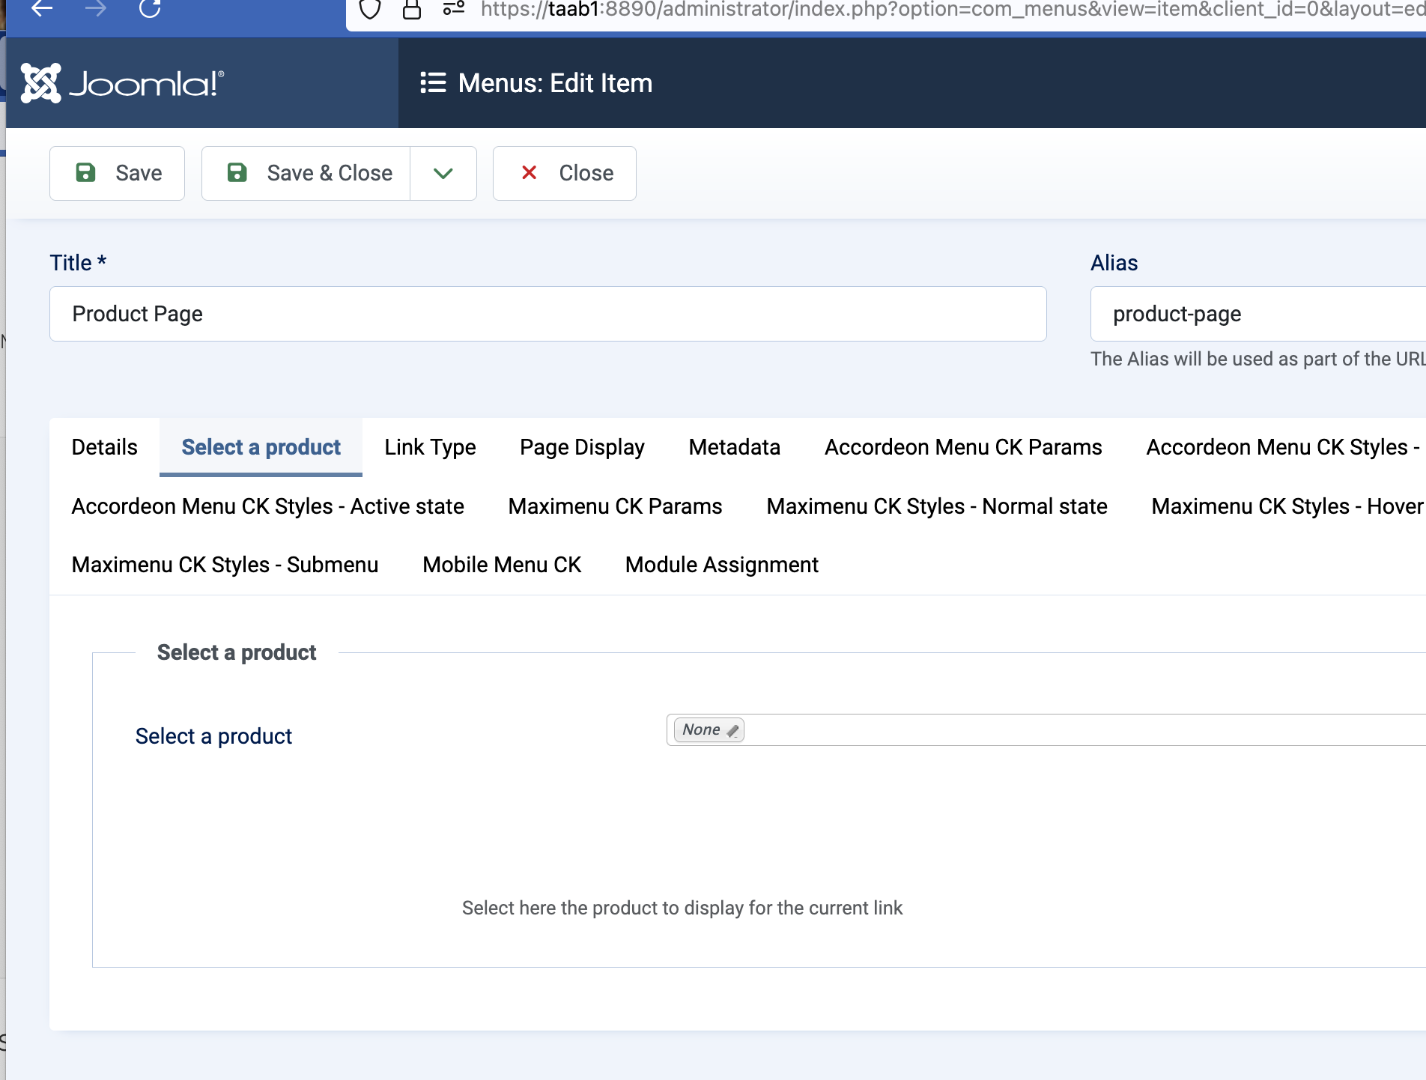Open Maximenu CK Styles - Normal state tab

(x=937, y=506)
